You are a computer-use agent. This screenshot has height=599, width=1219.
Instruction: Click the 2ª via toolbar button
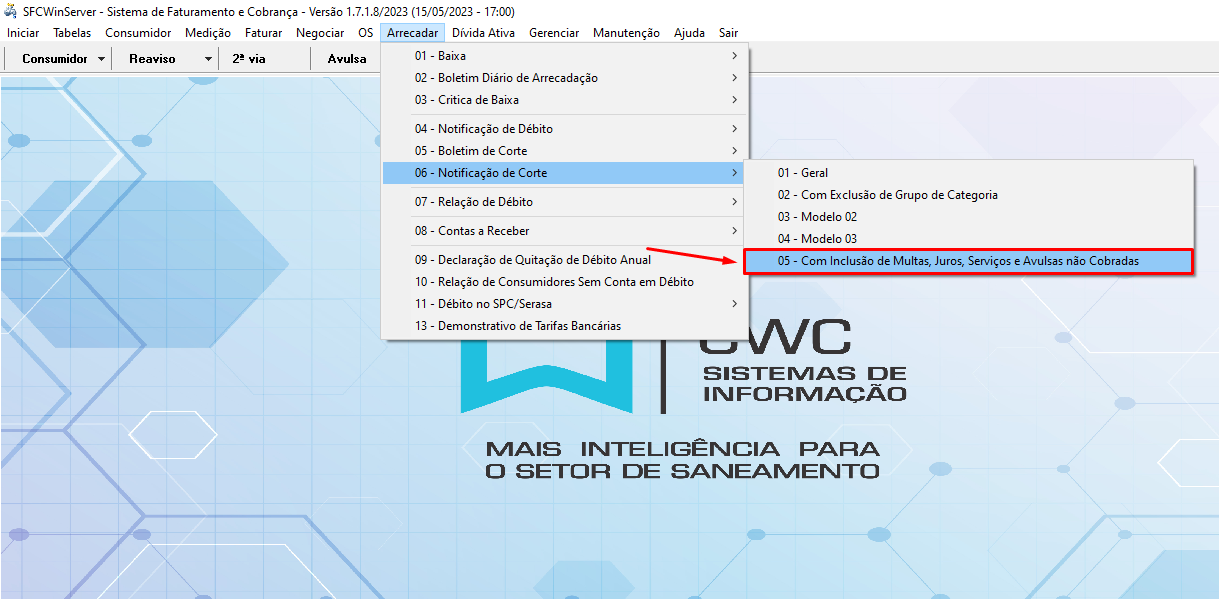[248, 59]
